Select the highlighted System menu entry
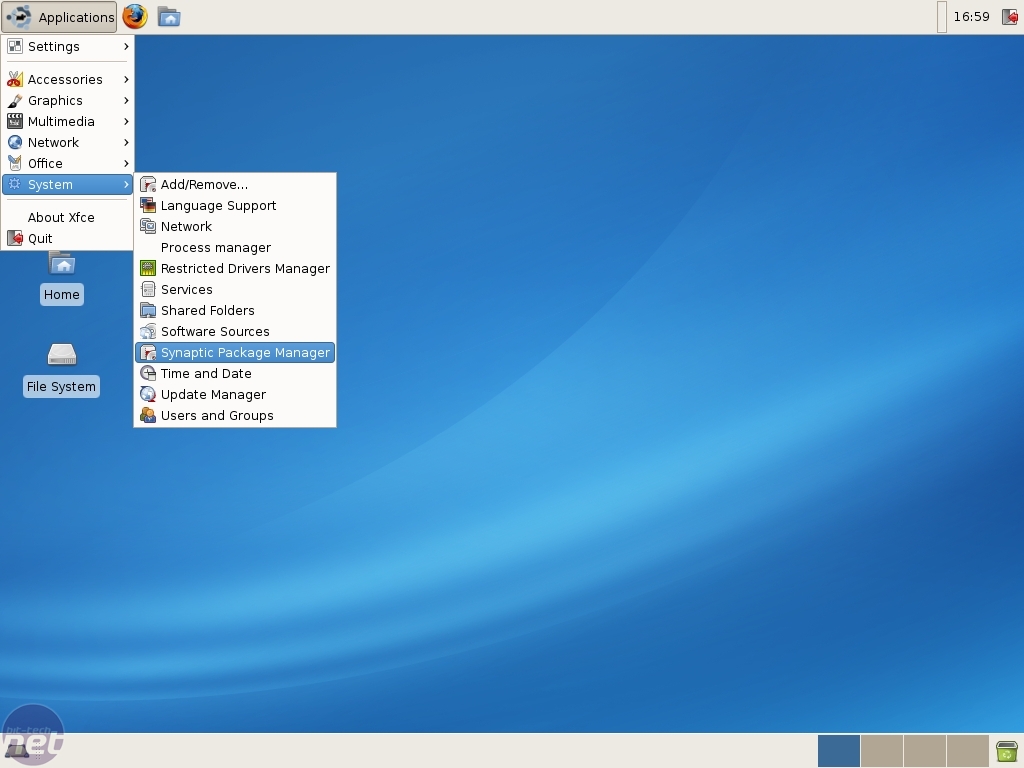The width and height of the screenshot is (1024, 768). [x=67, y=185]
